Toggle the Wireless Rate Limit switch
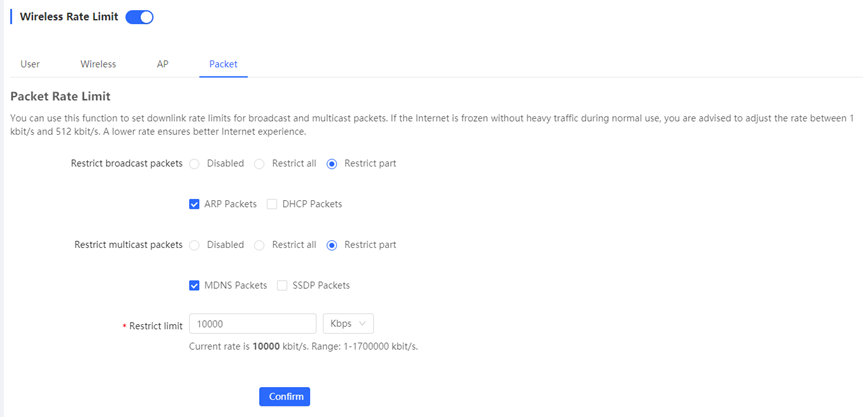Viewport: 863px width, 417px height. (139, 17)
